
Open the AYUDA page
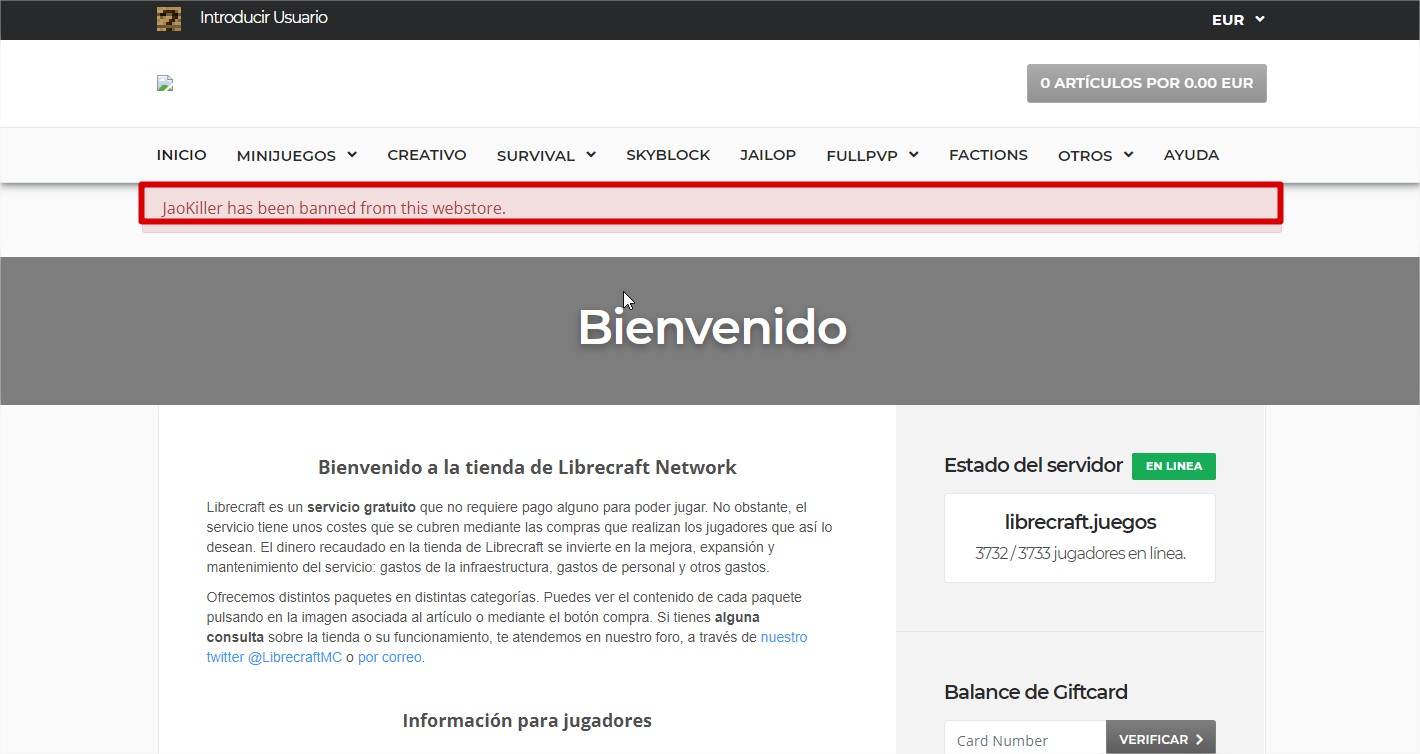1191,155
